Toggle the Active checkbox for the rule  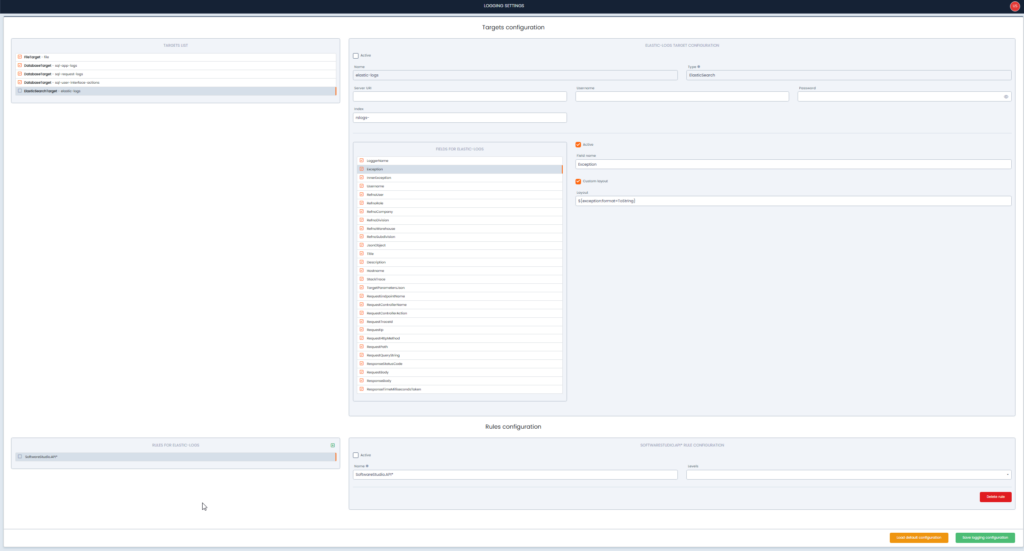356,455
